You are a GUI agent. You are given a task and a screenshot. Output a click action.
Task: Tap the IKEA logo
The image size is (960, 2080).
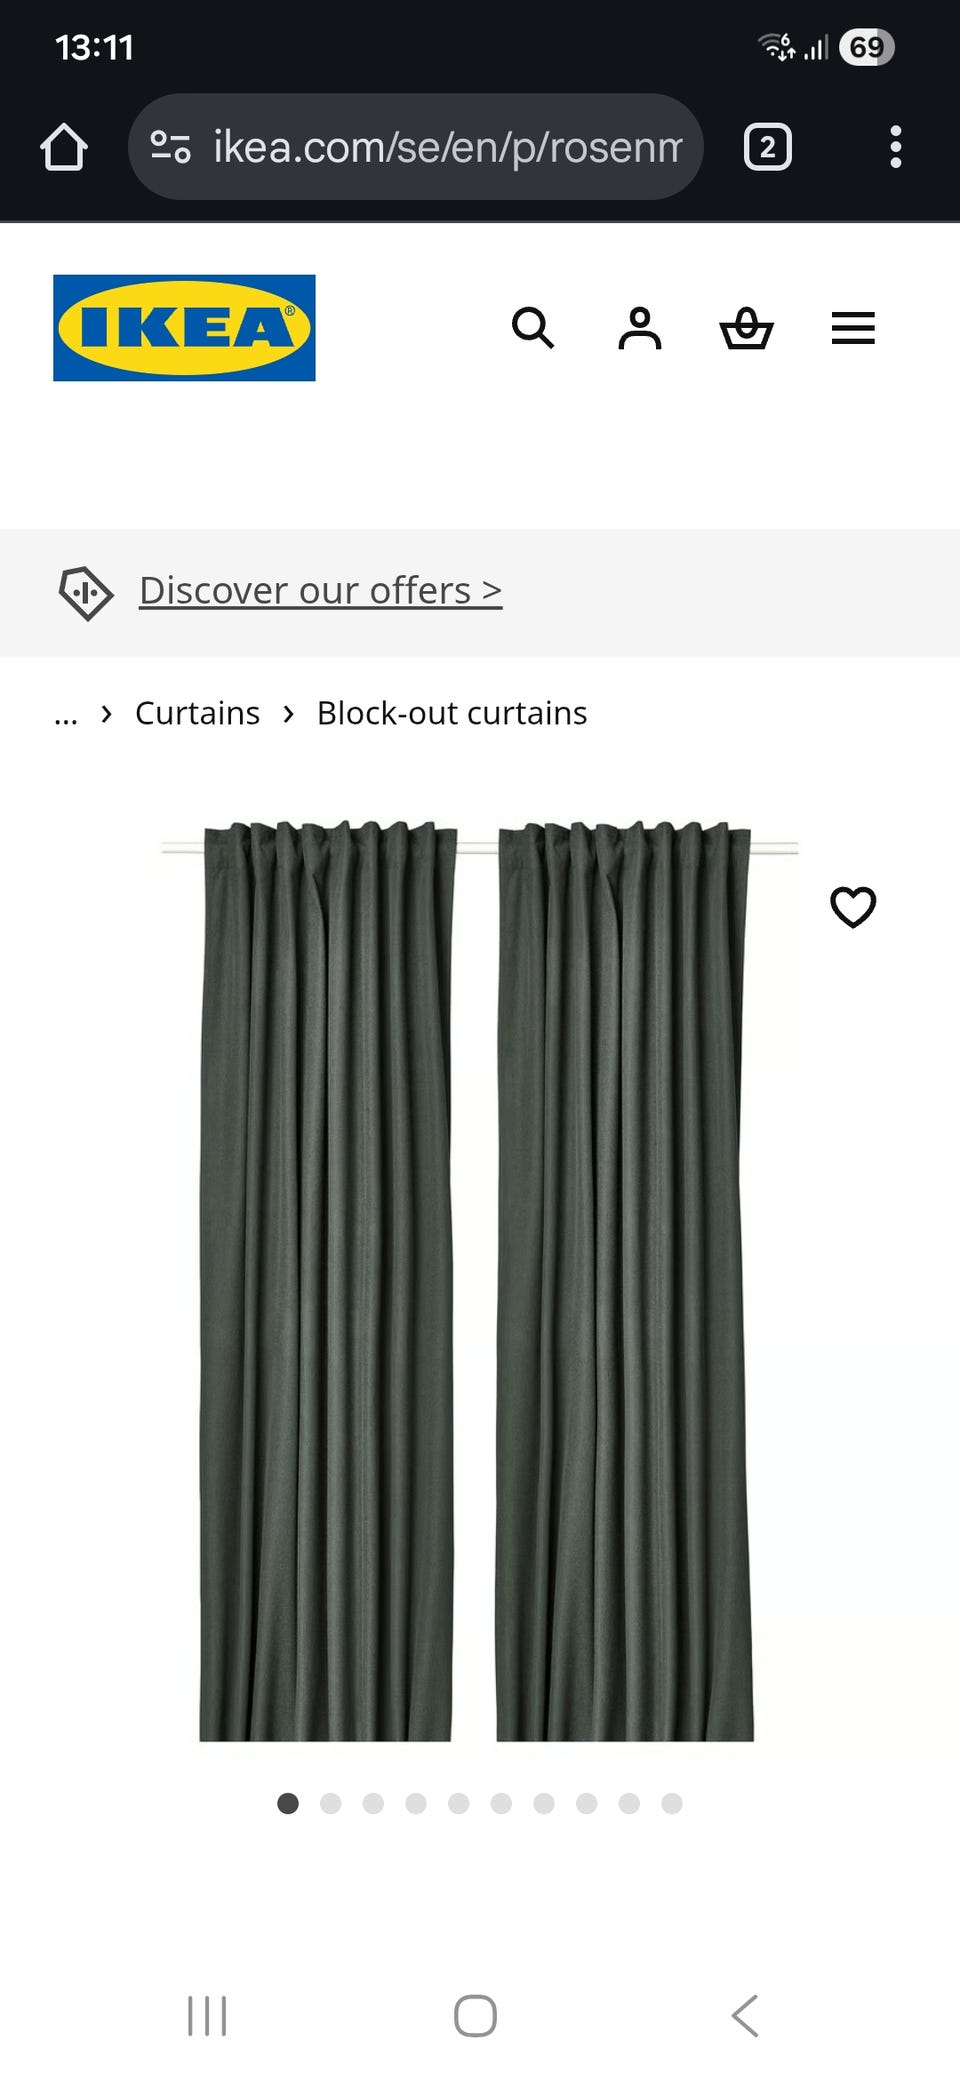[184, 328]
